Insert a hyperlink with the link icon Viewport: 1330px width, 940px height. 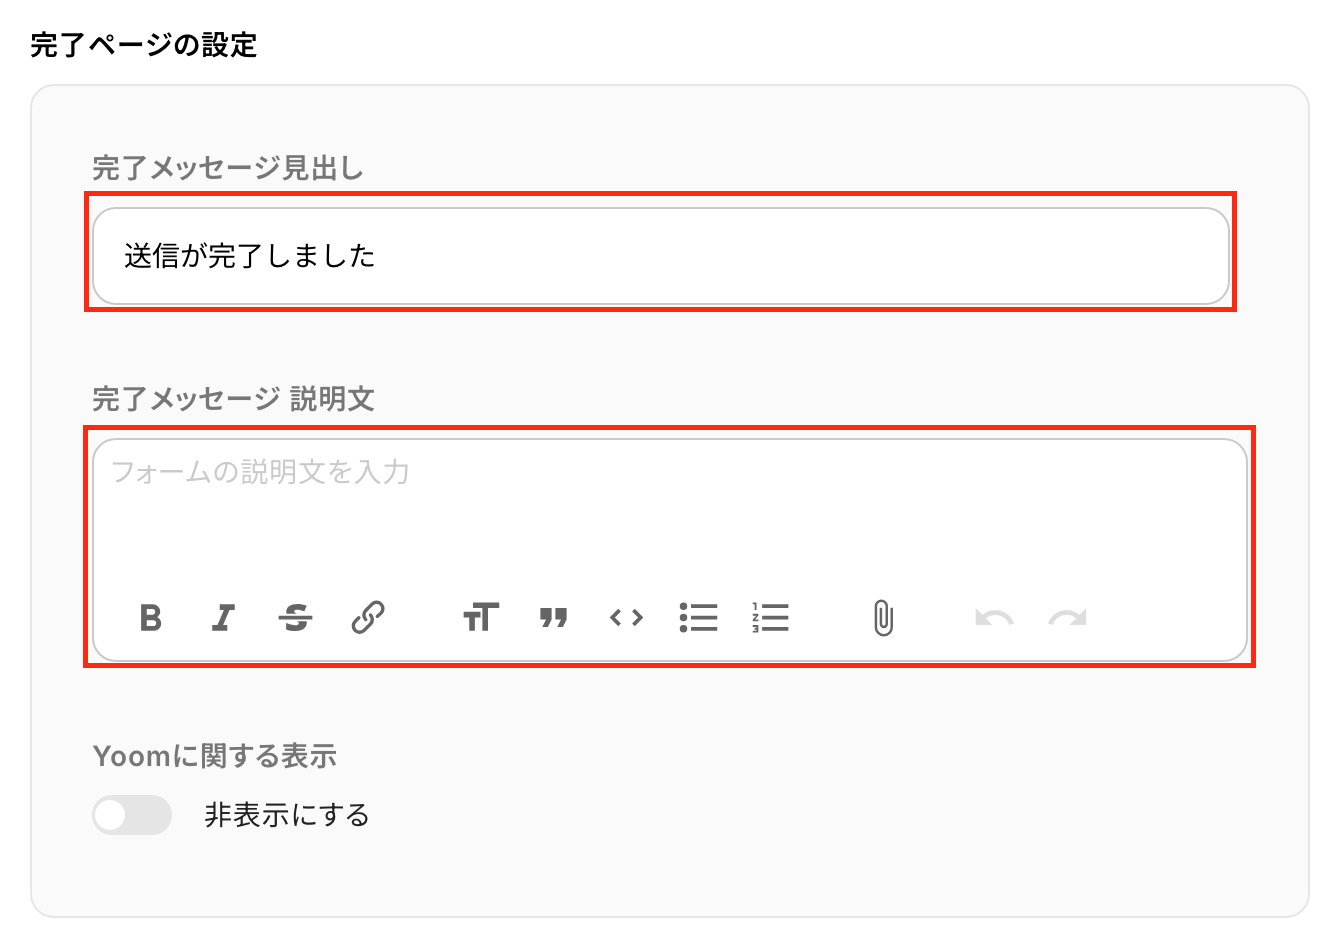[368, 618]
